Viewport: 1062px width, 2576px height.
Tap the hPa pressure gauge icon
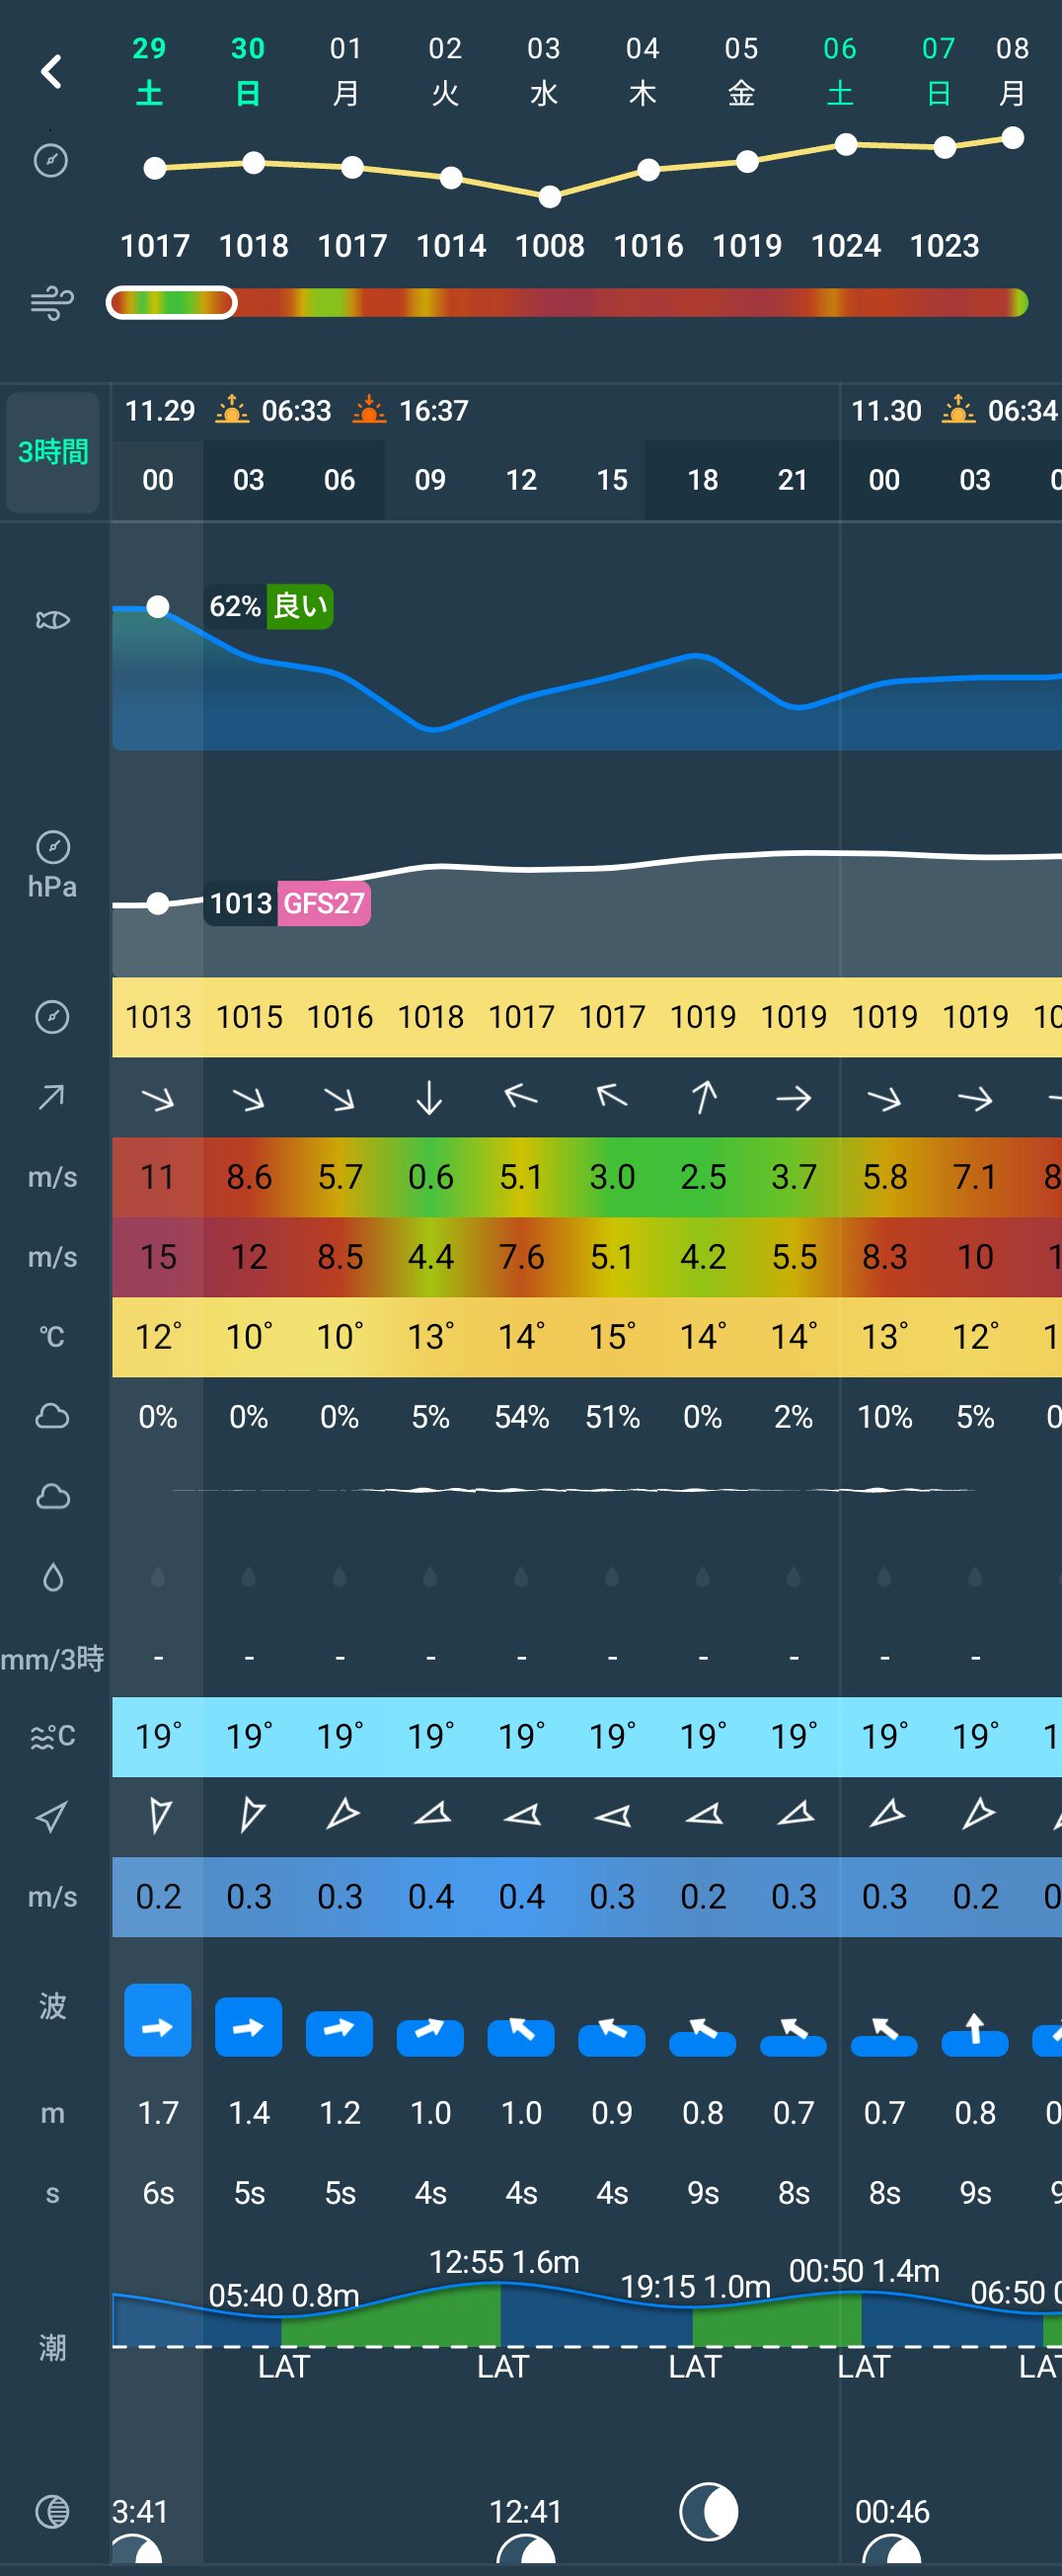(x=52, y=848)
